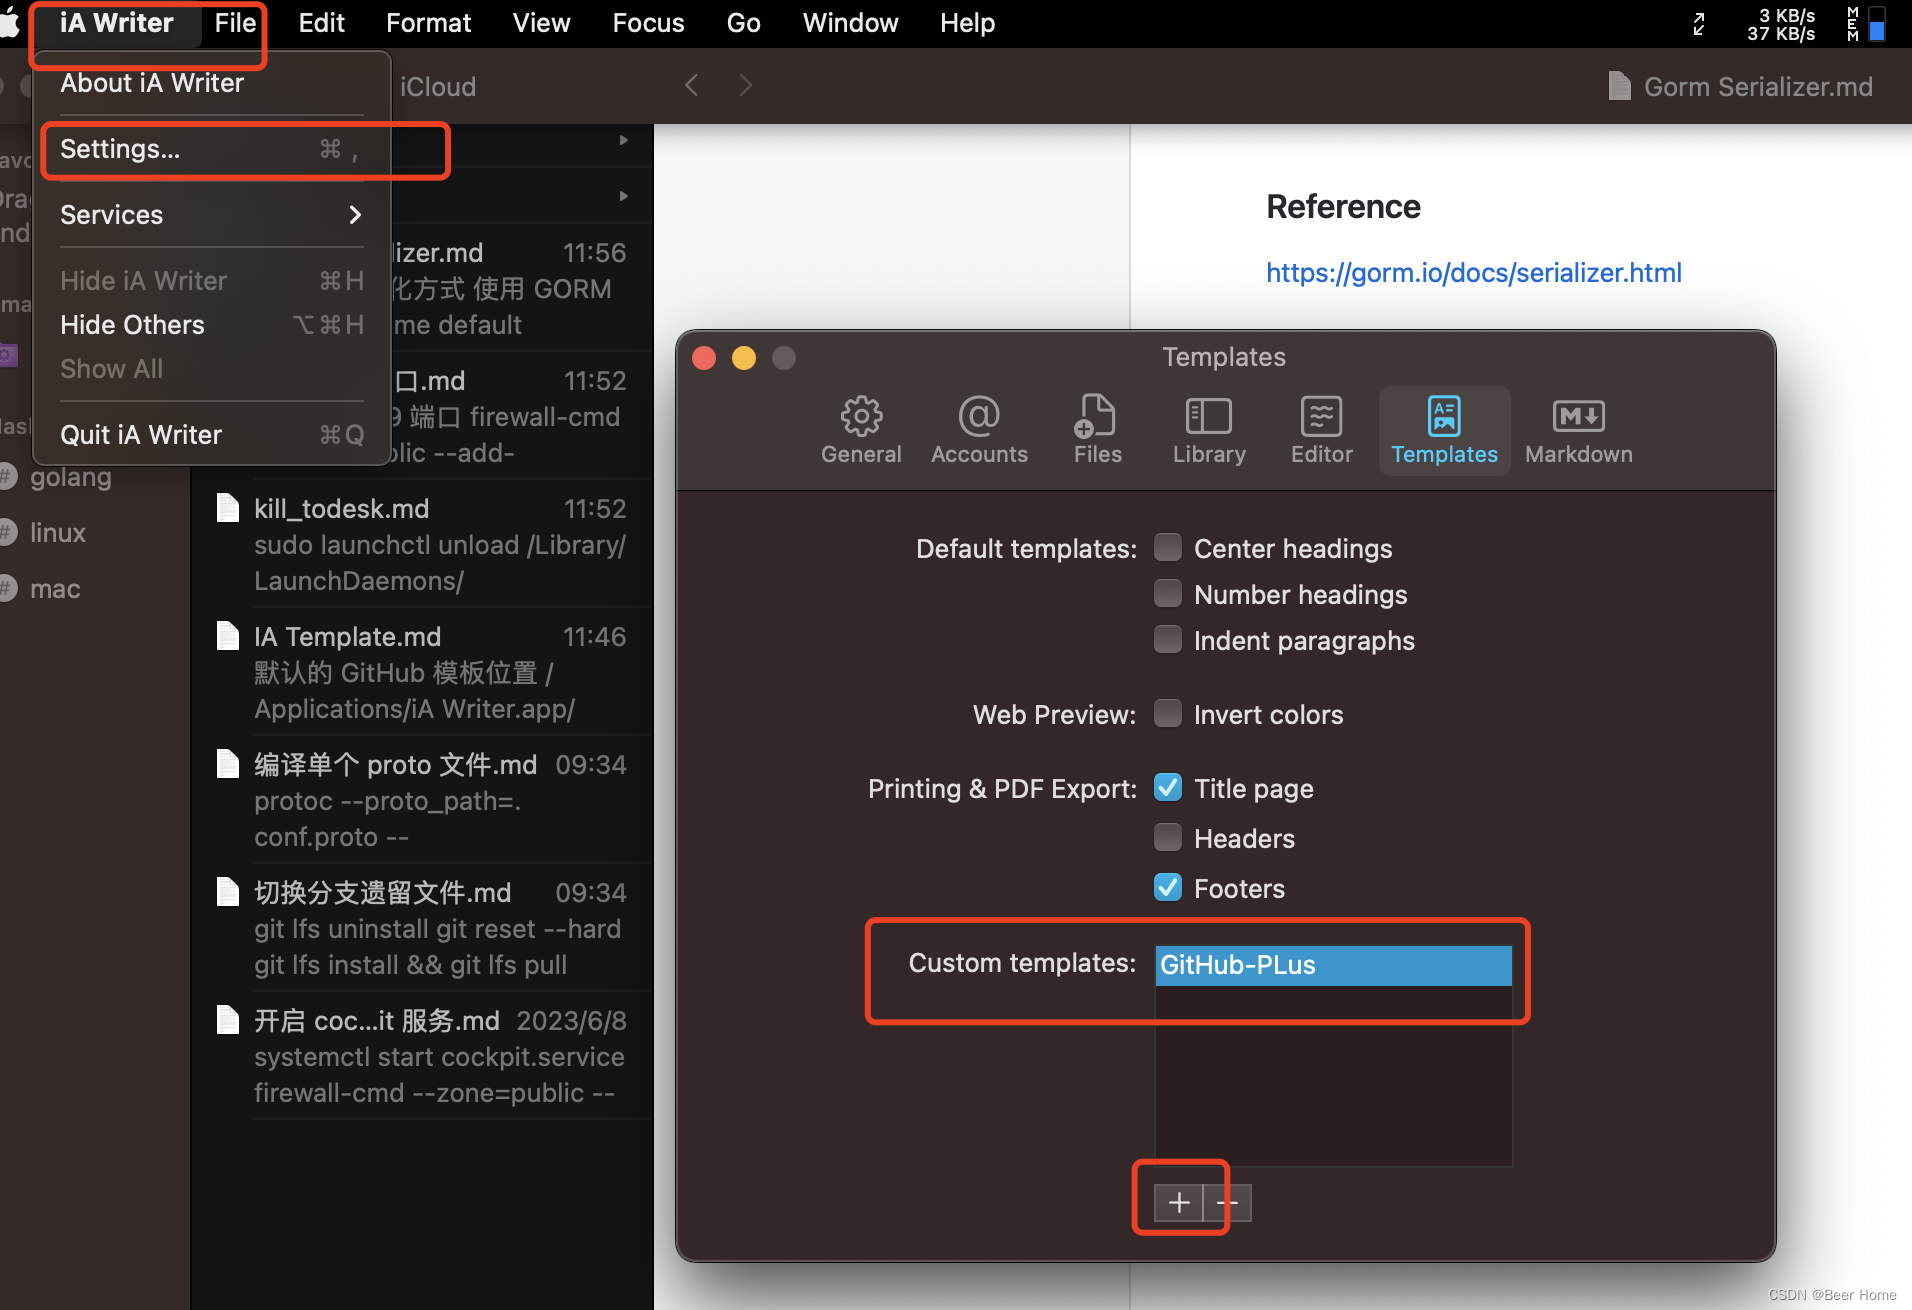This screenshot has width=1912, height=1310.
Task: Open the gorm.io serializer docs link
Action: click(x=1473, y=272)
